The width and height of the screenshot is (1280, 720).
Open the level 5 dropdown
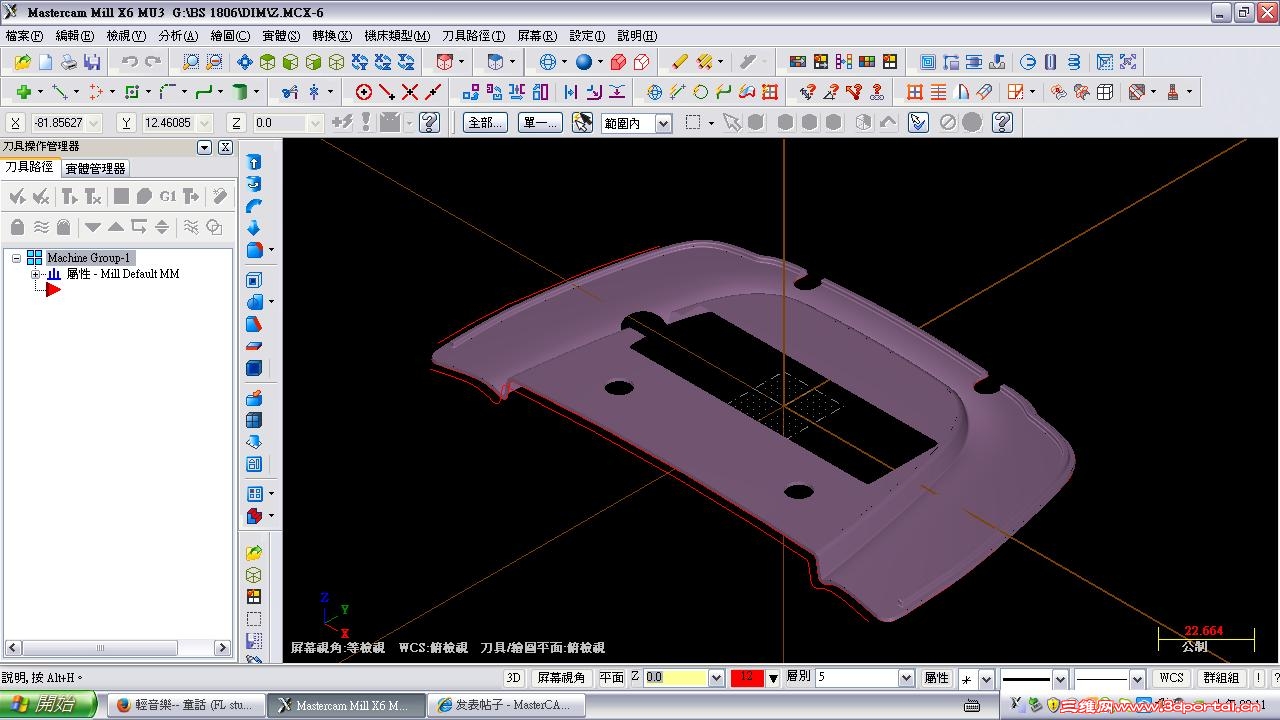click(x=906, y=677)
